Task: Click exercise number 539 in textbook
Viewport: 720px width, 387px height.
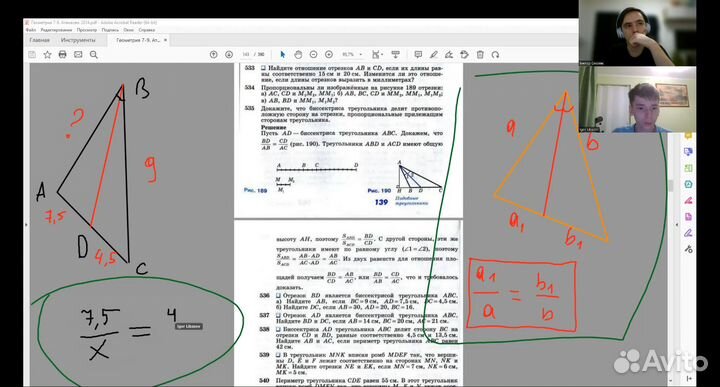Action: (264, 354)
